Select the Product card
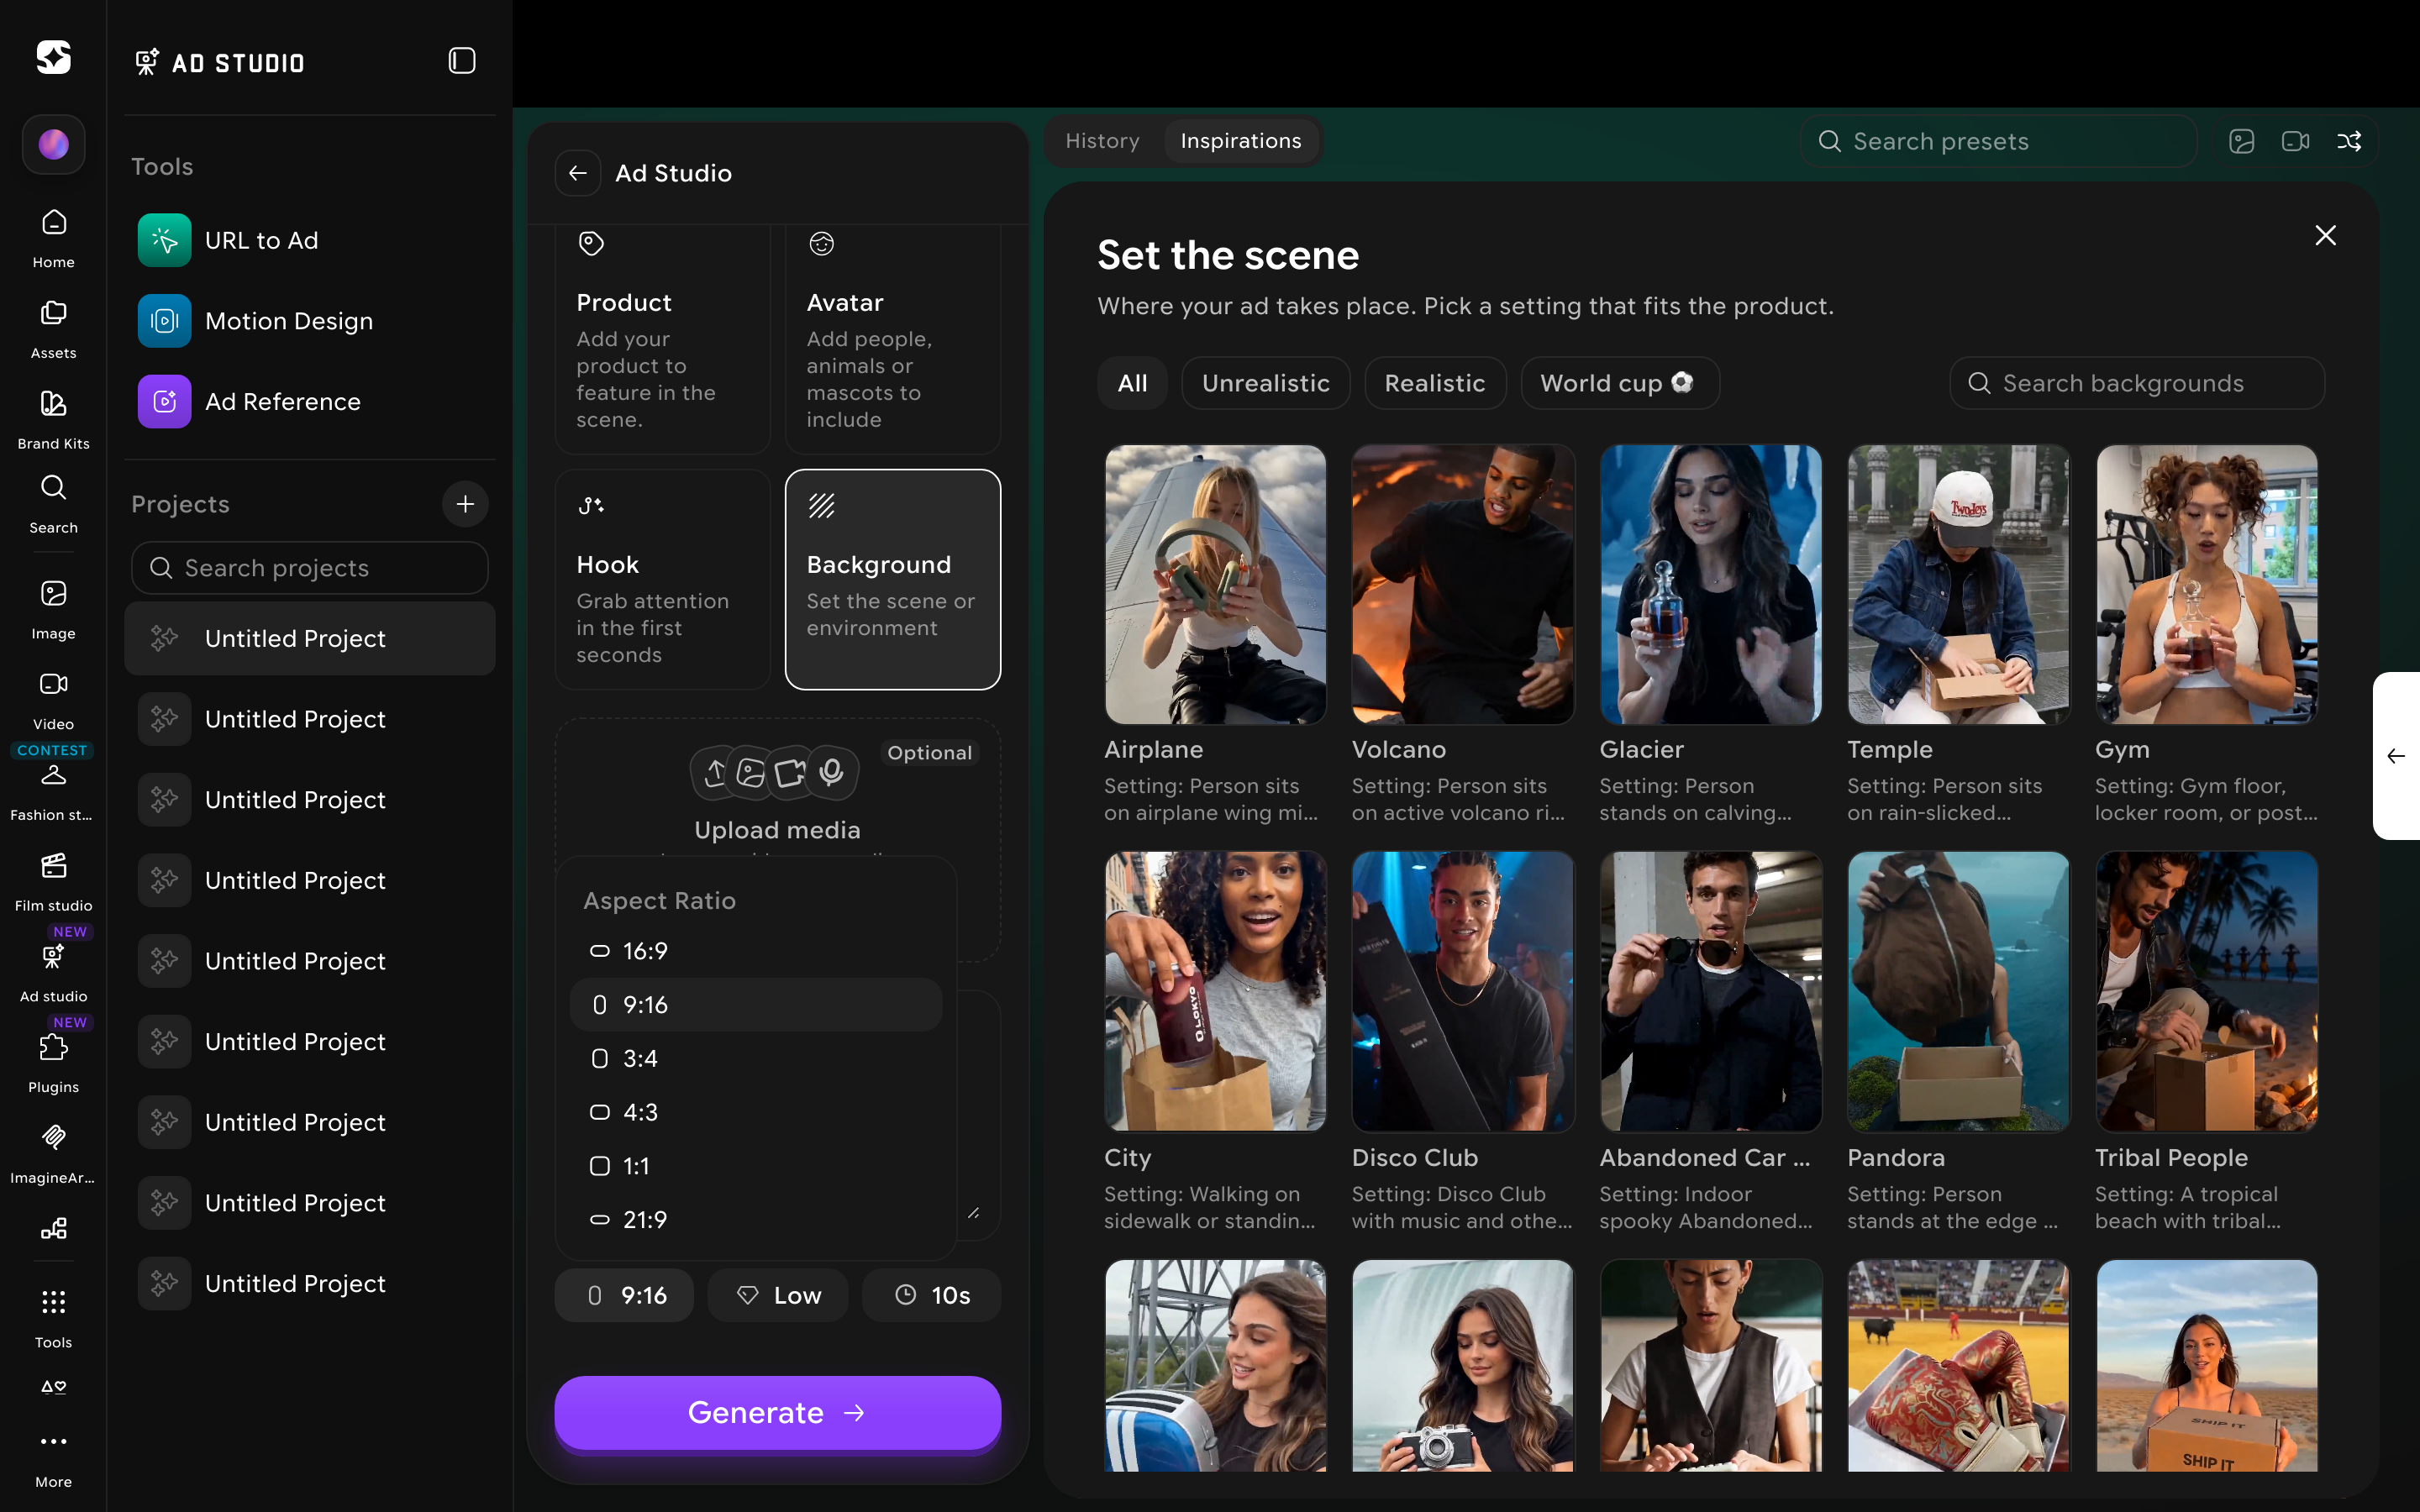Screen dimensions: 2420x1512 click(663, 340)
